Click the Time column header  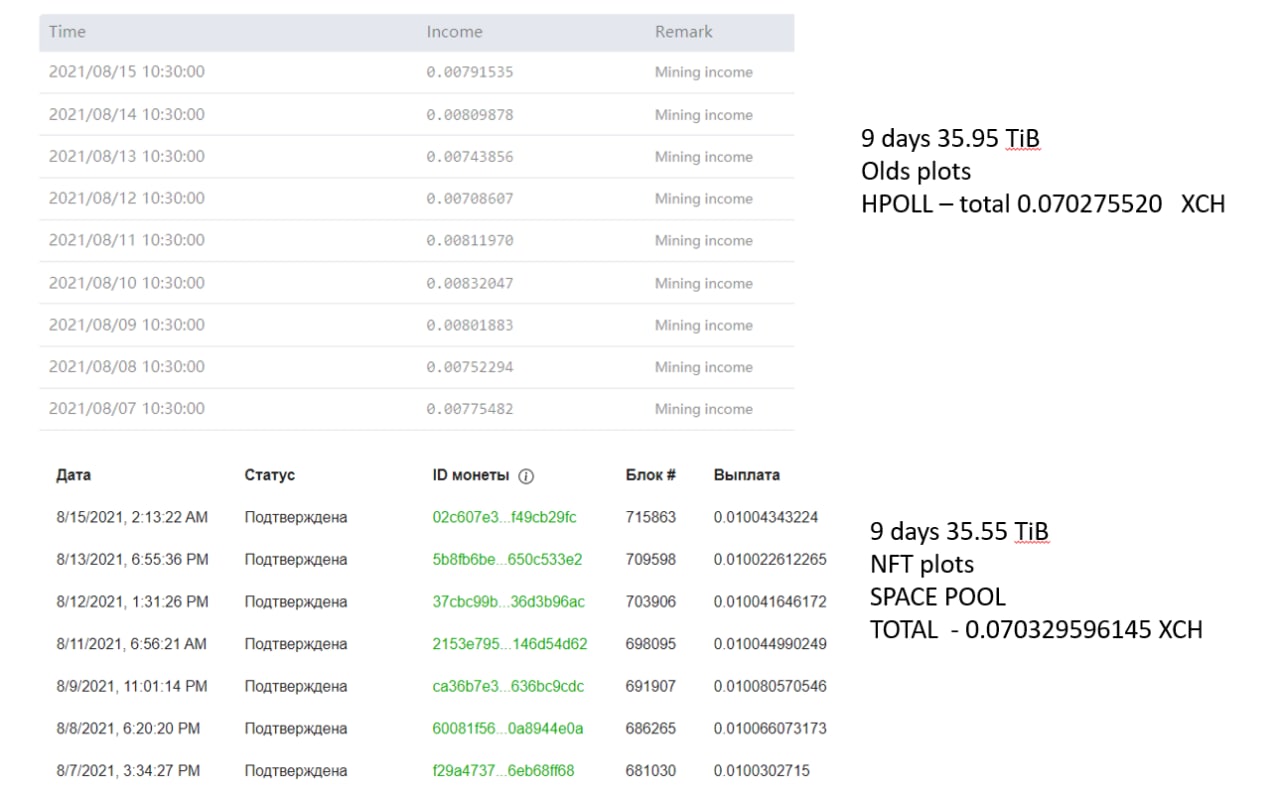click(x=67, y=31)
